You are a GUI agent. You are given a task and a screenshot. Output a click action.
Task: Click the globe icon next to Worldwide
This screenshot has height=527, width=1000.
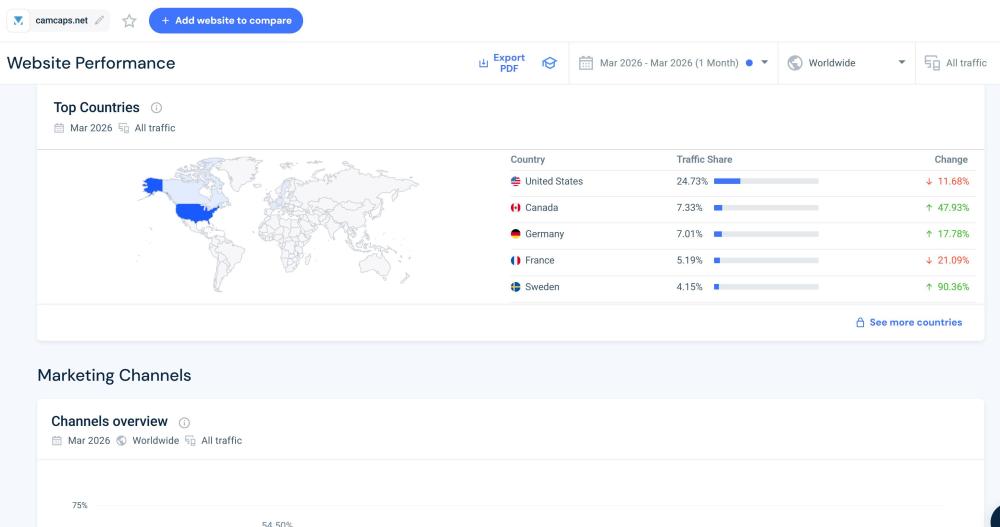[x=795, y=63]
